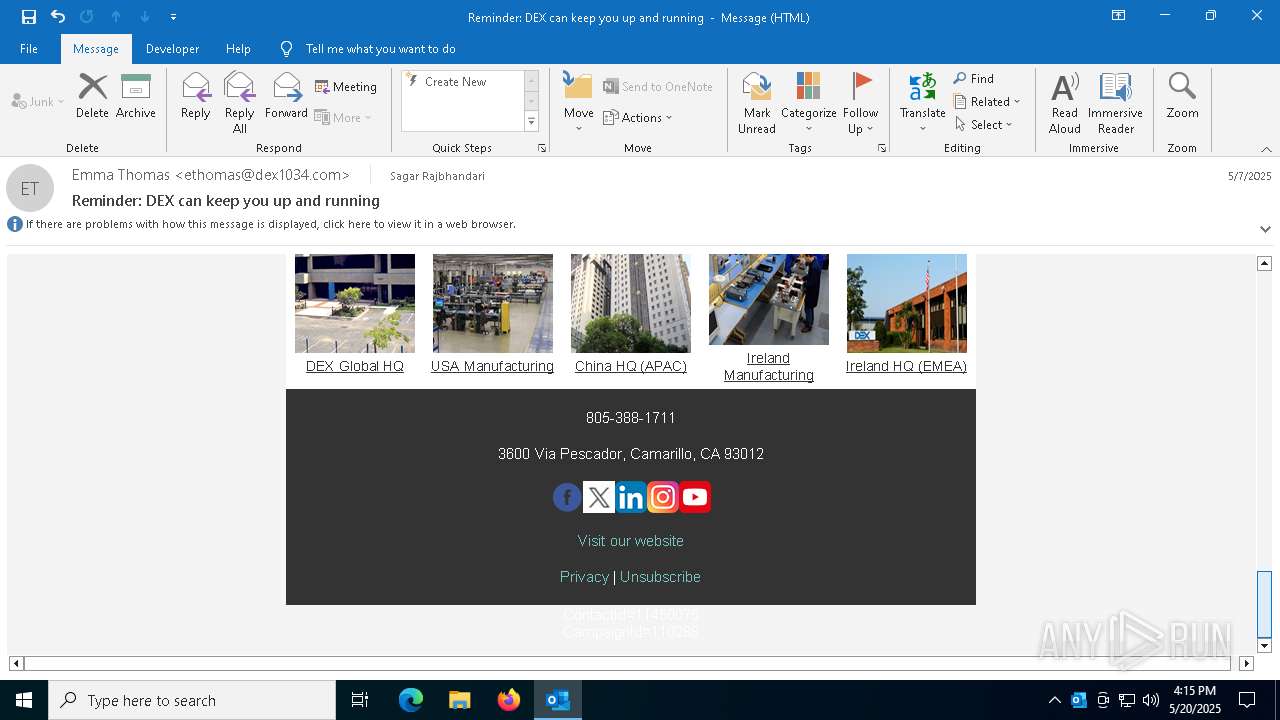The width and height of the screenshot is (1280, 720).
Task: Open the Help ribbon tab
Action: tap(238, 49)
